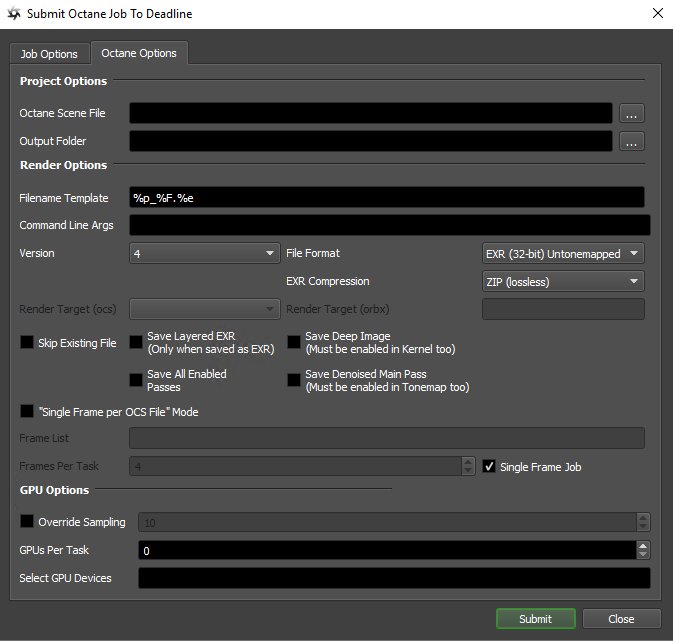Switch to the Job Options tab

tap(49, 54)
